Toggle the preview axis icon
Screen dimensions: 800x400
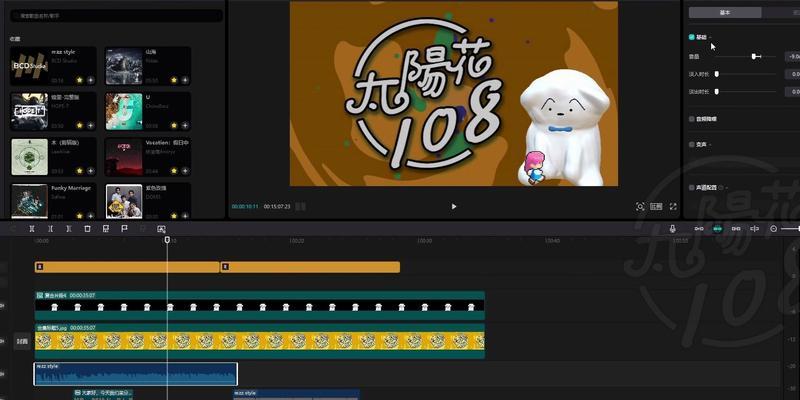[755, 229]
